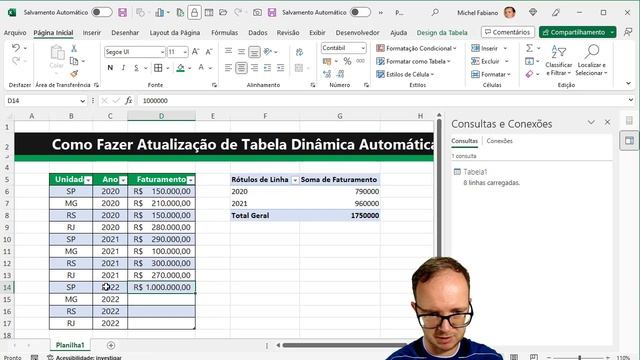
Task: Toggle the first Salvamento Automático switch
Action: coord(102,12)
